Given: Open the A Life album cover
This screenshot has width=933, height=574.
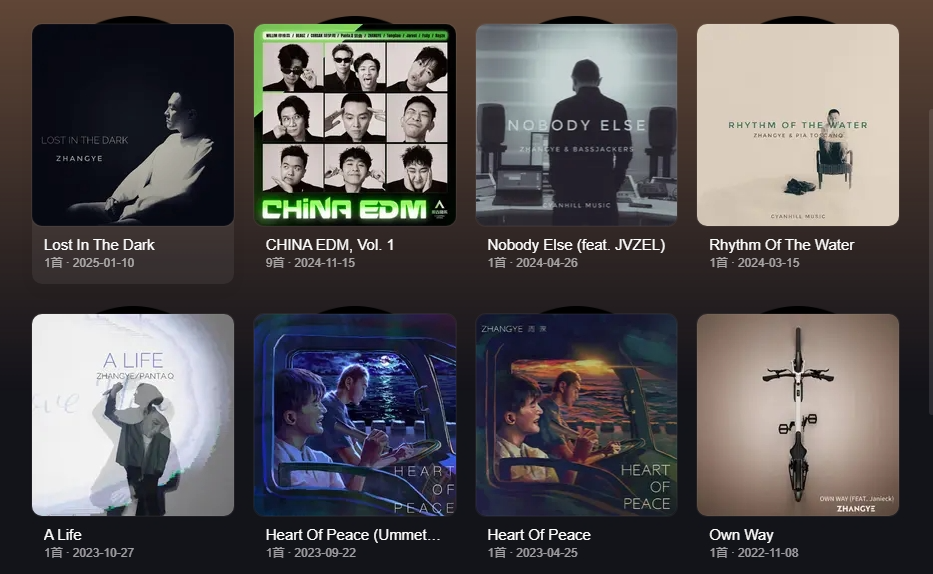Looking at the screenshot, I should coord(133,415).
